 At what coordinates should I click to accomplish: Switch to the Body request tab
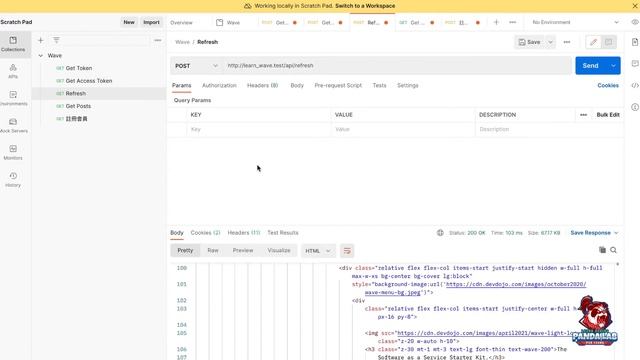(297, 85)
